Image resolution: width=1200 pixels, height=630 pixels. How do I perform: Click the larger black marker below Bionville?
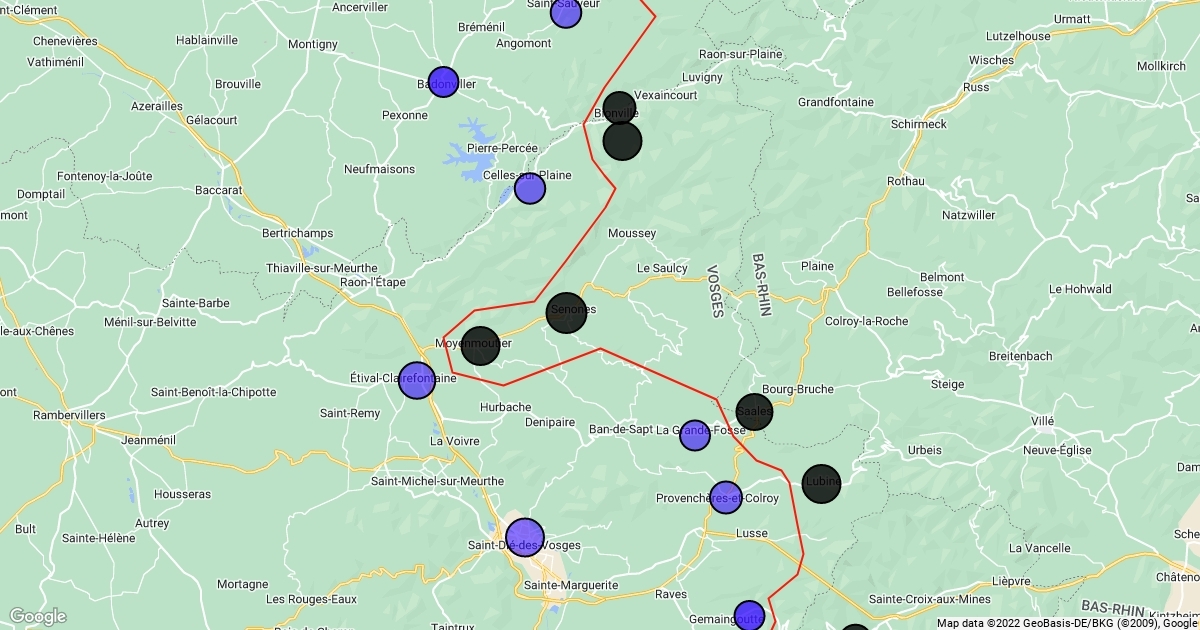622,141
